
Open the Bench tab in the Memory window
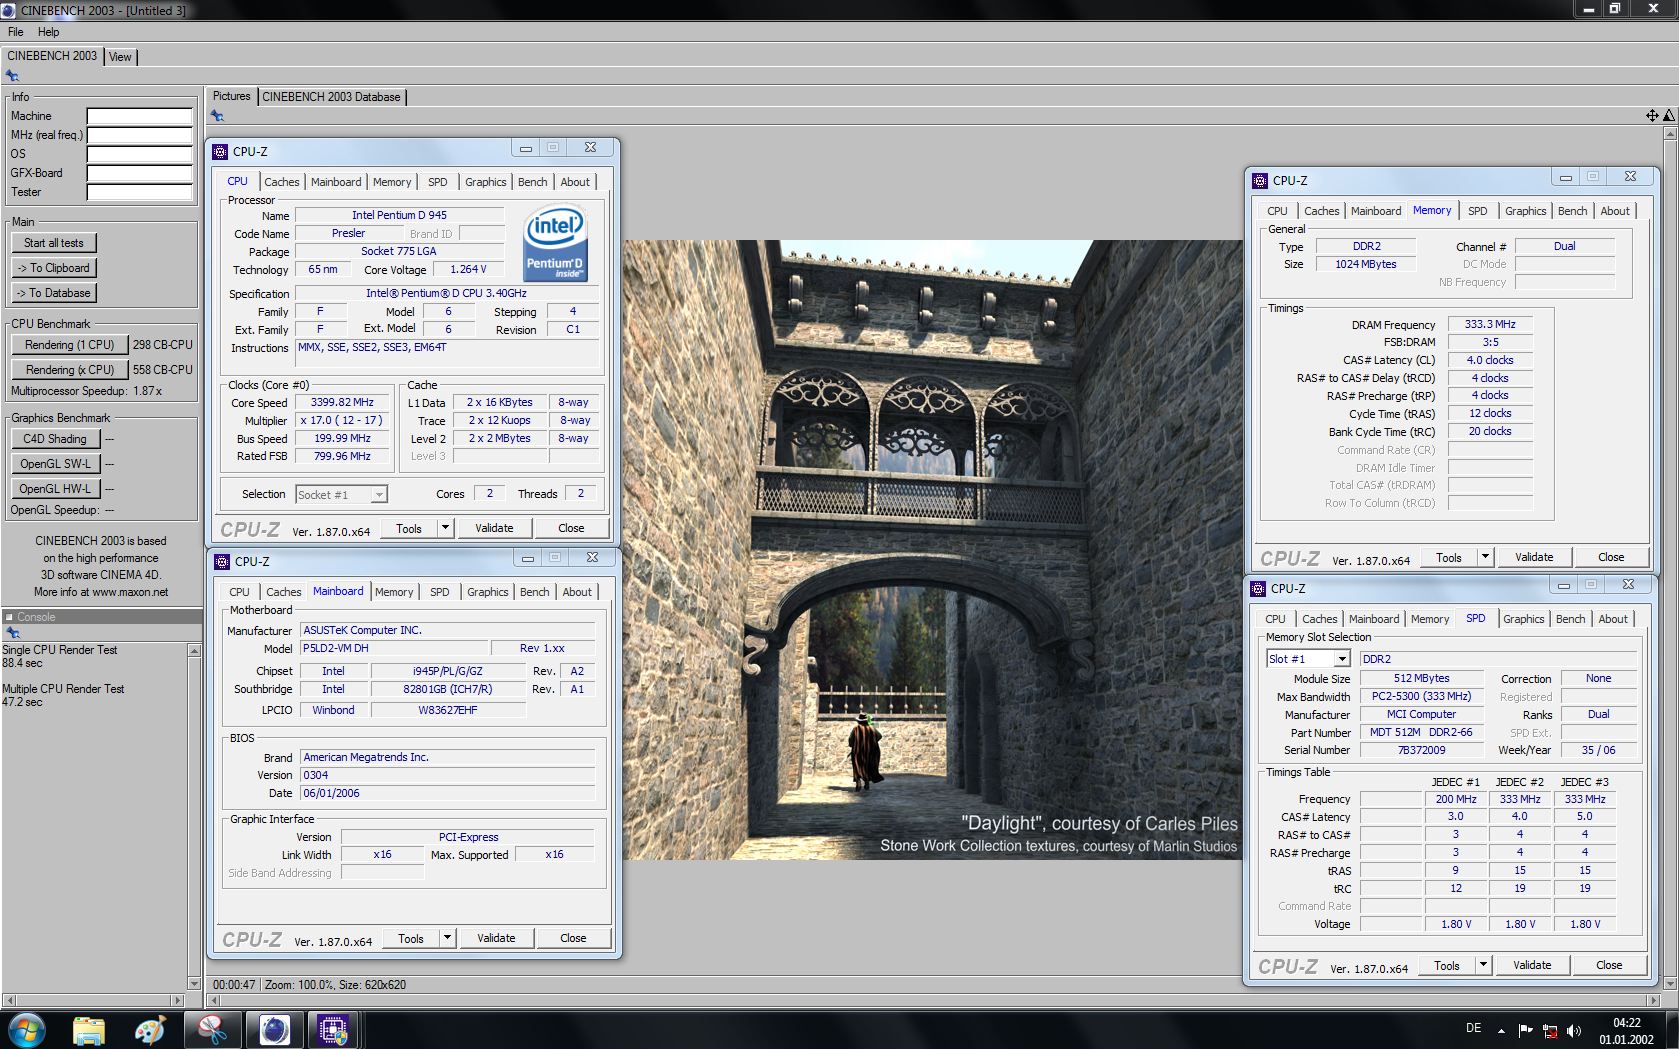pyautogui.click(x=1572, y=211)
